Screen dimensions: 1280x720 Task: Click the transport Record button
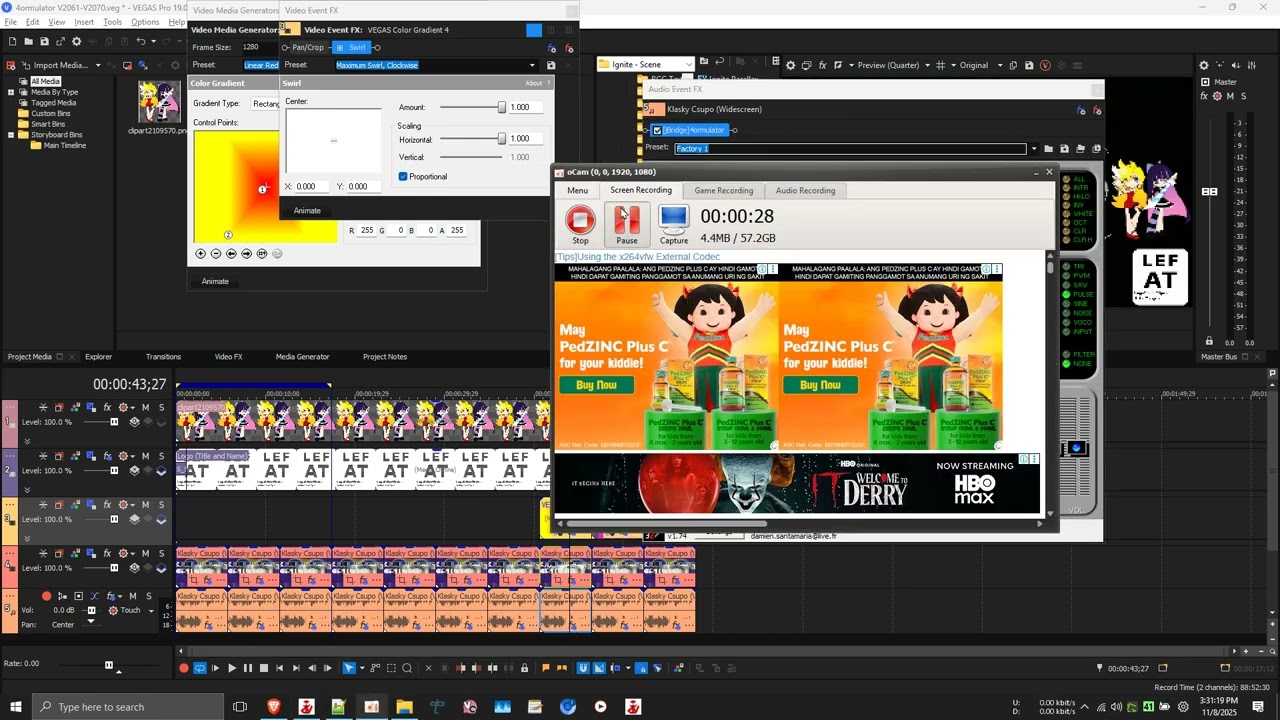point(183,668)
